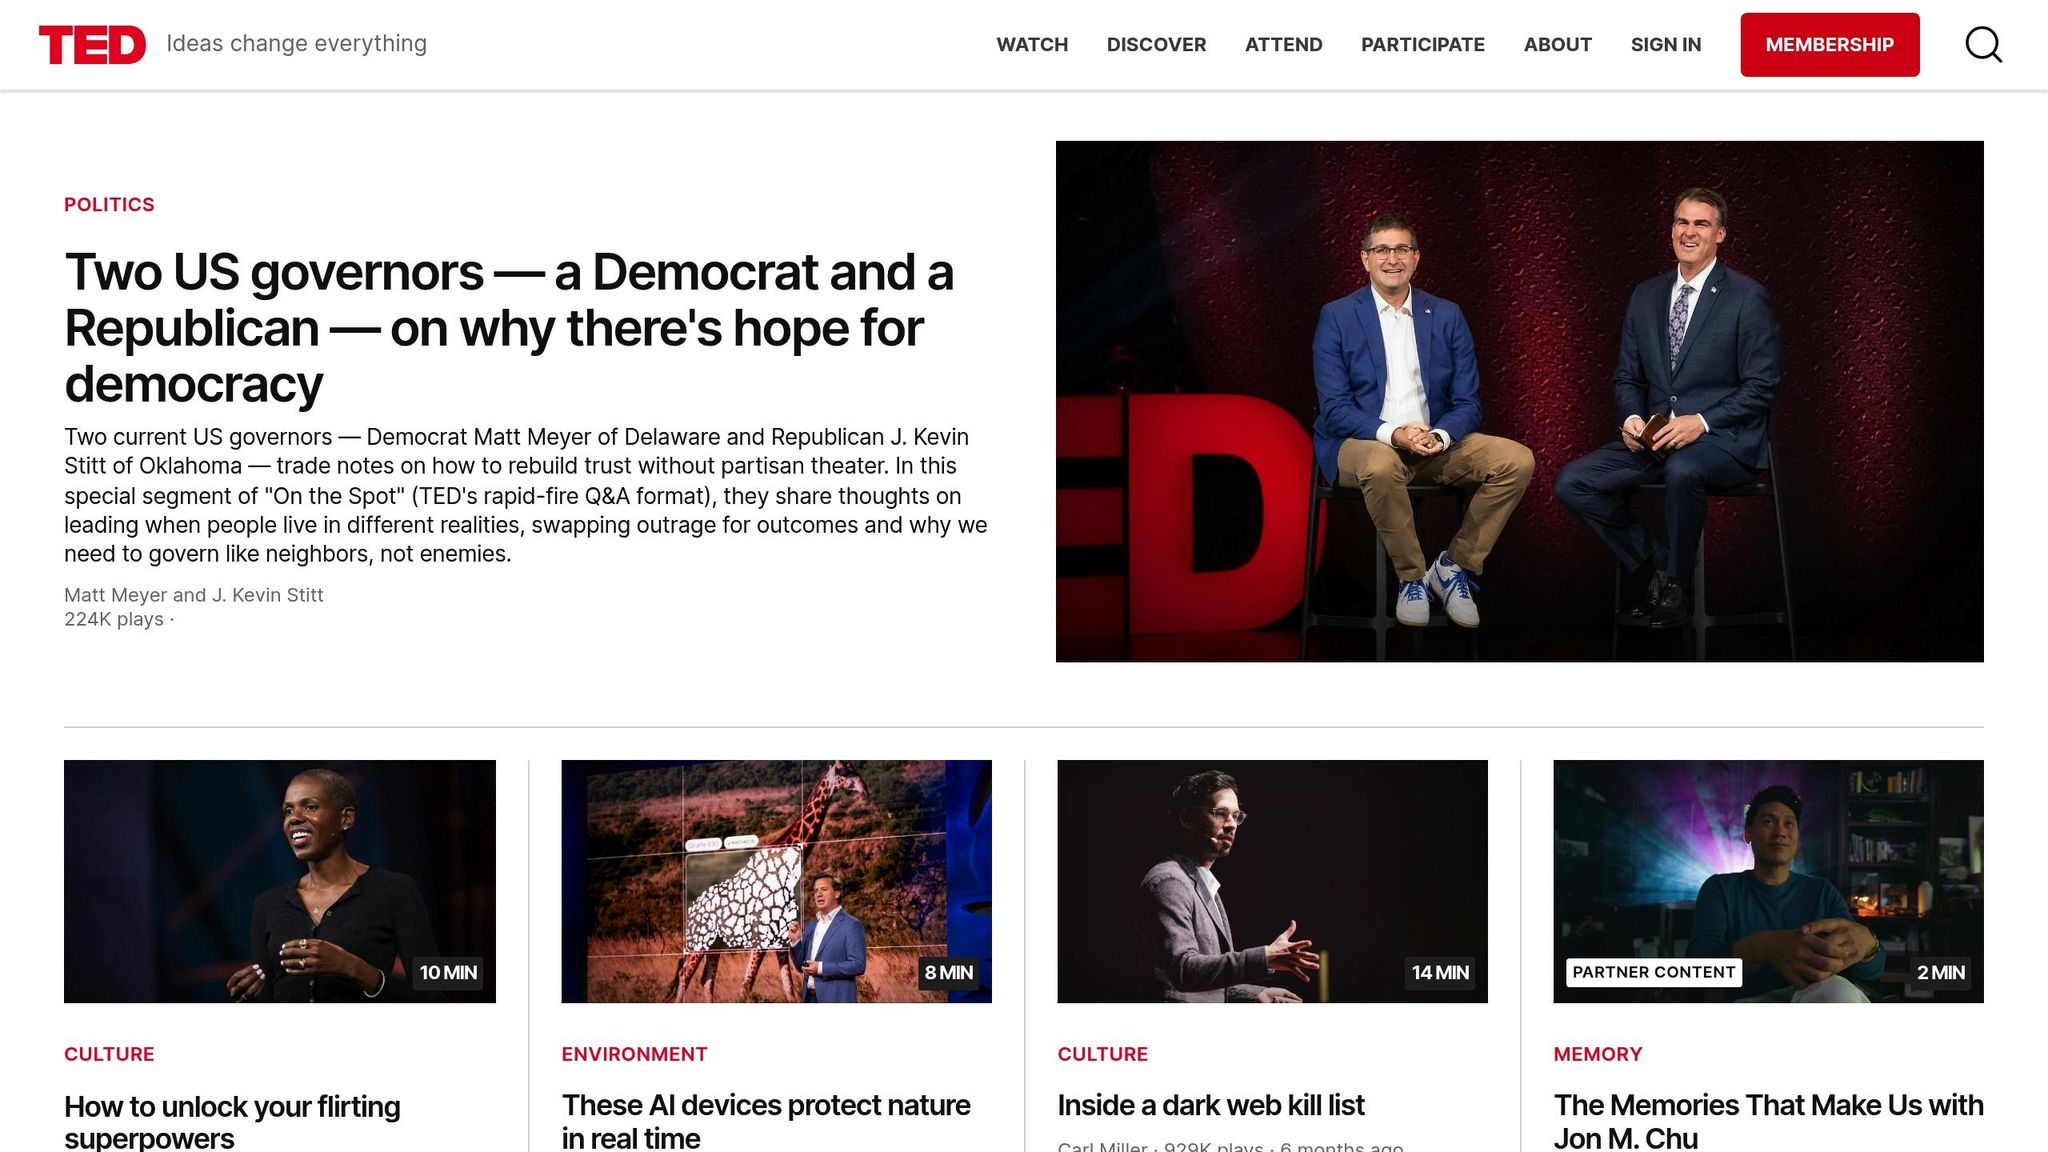Select the MEMORY category link

1597,1054
